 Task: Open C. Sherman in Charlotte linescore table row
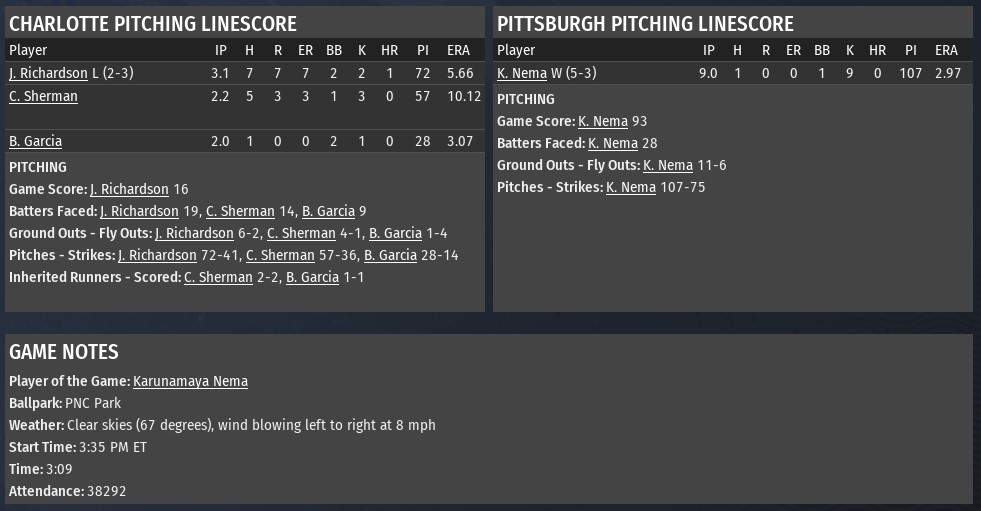(43, 96)
